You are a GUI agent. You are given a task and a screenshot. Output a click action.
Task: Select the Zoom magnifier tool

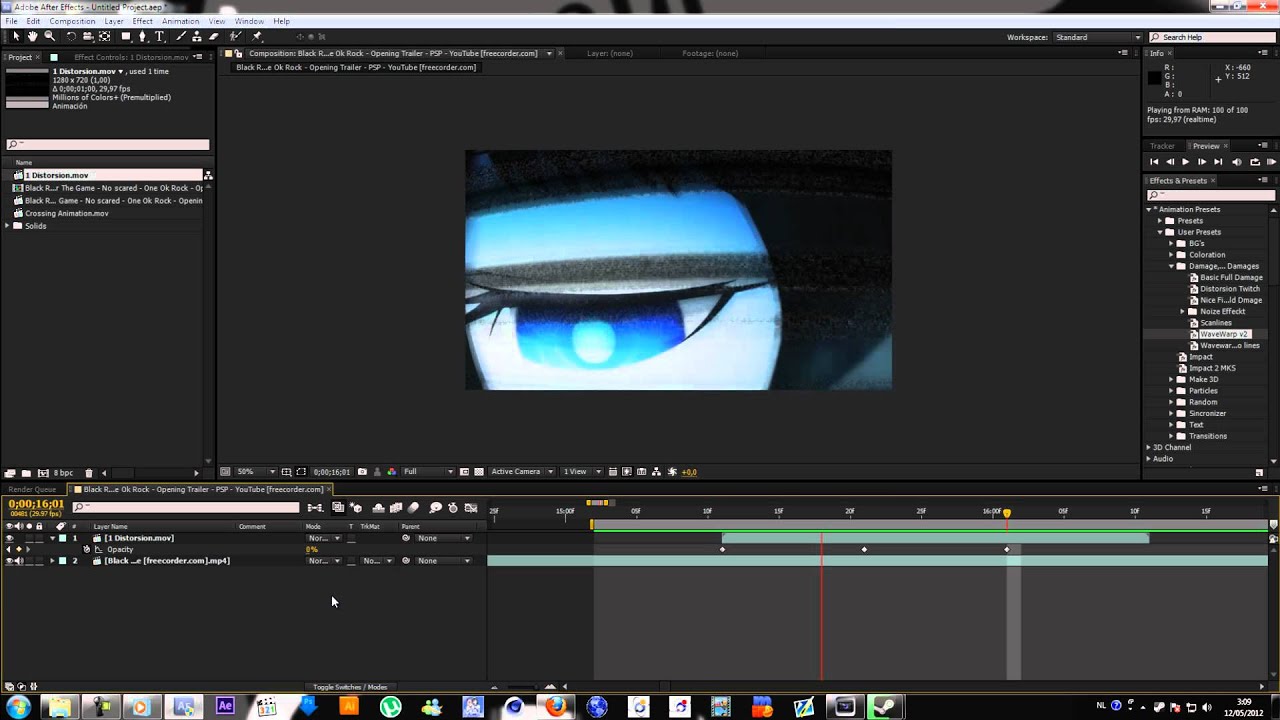[x=49, y=36]
